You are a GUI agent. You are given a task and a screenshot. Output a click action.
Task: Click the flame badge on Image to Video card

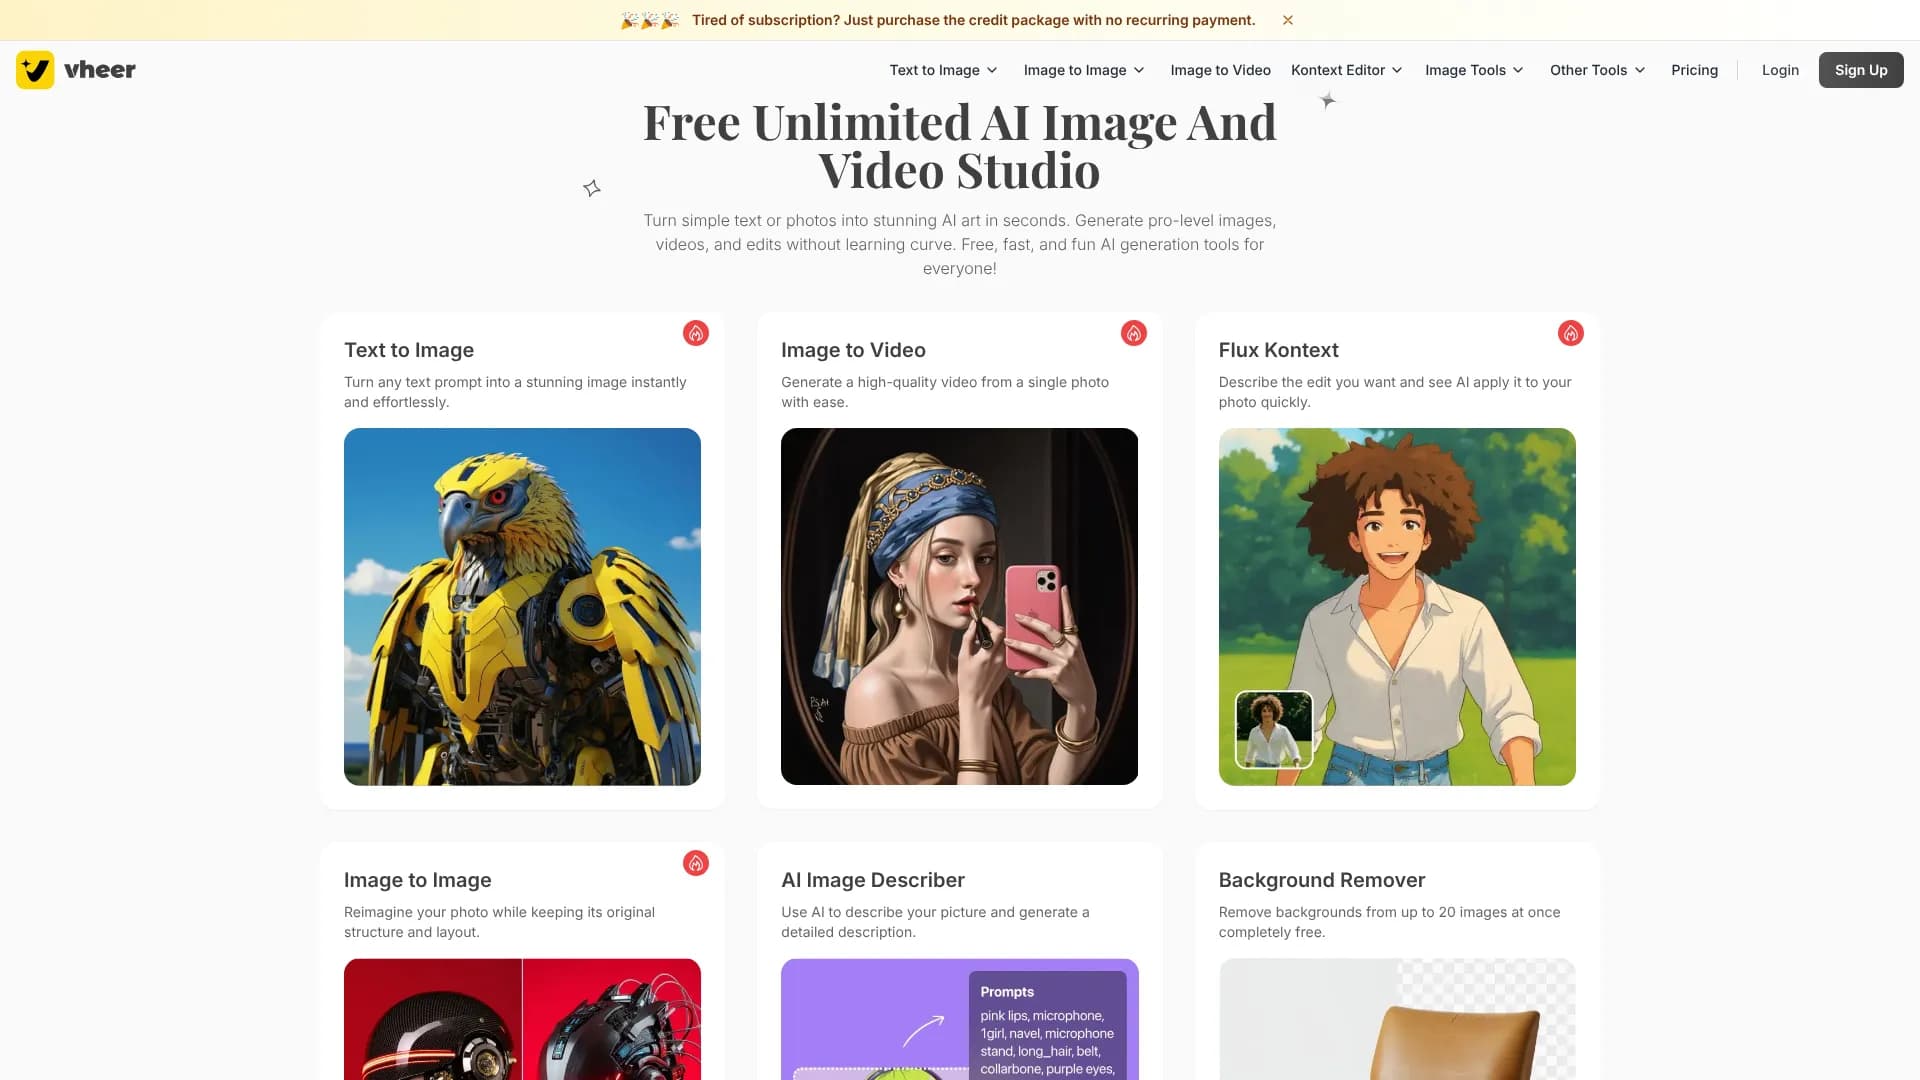1133,333
